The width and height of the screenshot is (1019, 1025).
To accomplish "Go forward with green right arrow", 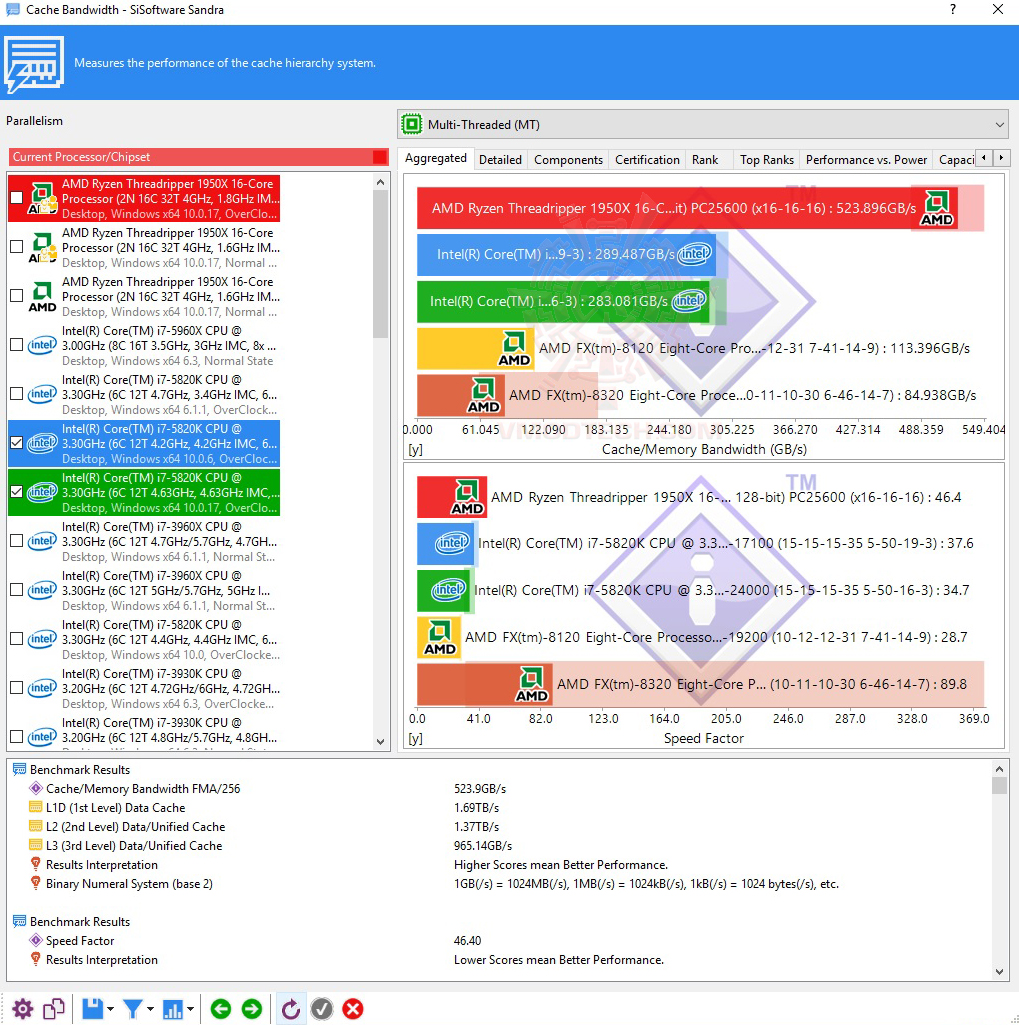I will click(x=252, y=1009).
